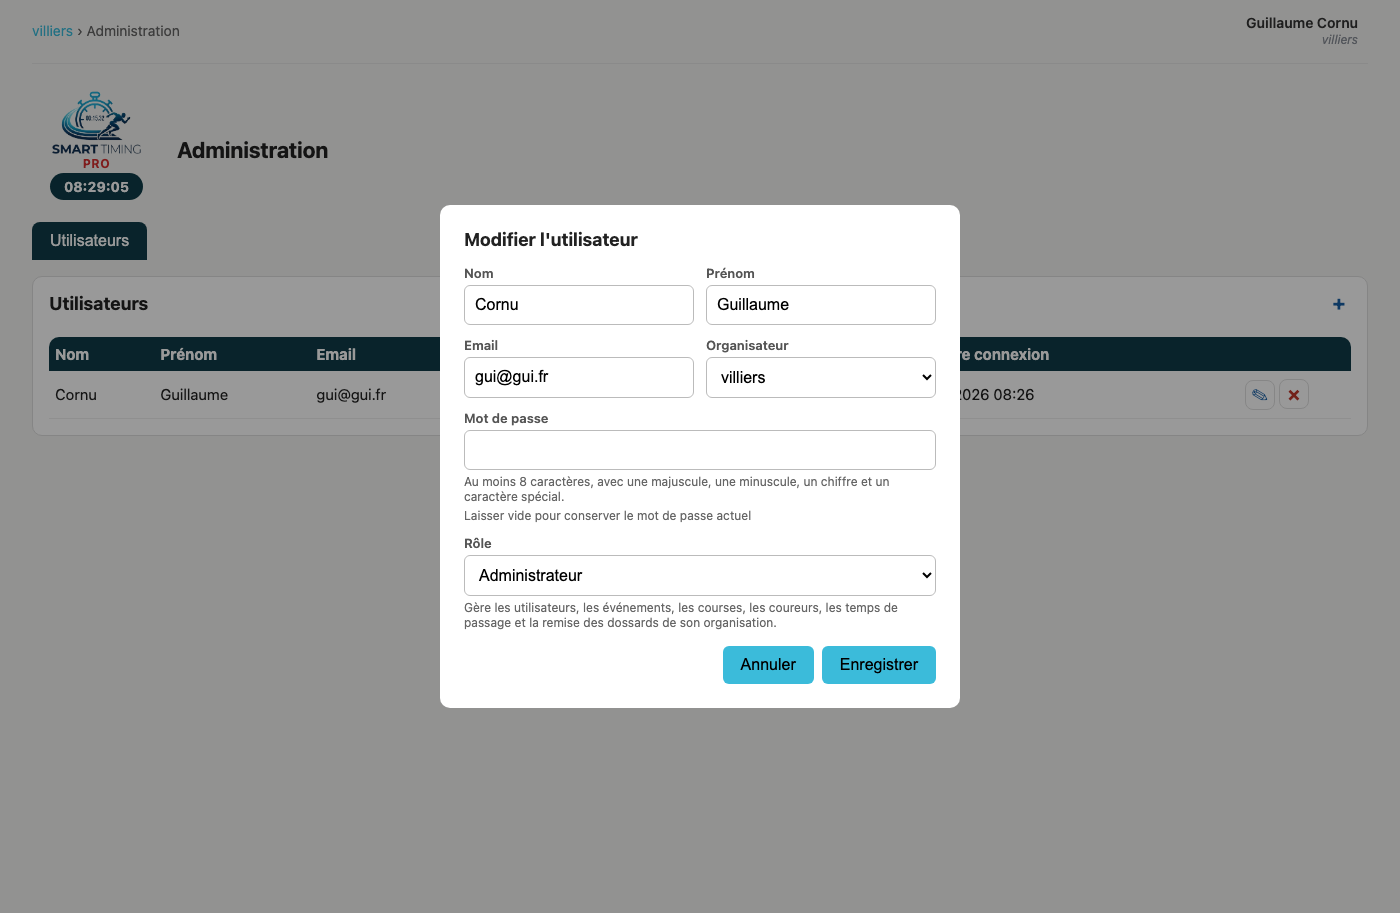Focus the Nom field containing Cornu
This screenshot has height=913, width=1400.
coord(579,305)
